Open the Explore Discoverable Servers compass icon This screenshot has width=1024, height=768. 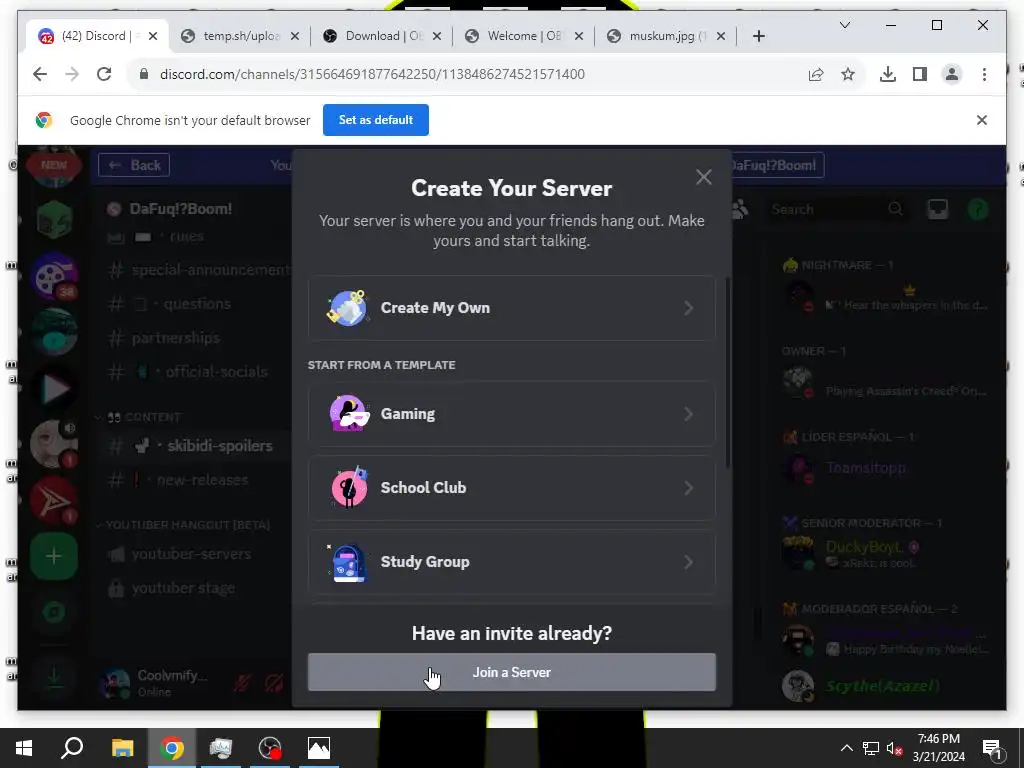[54, 613]
